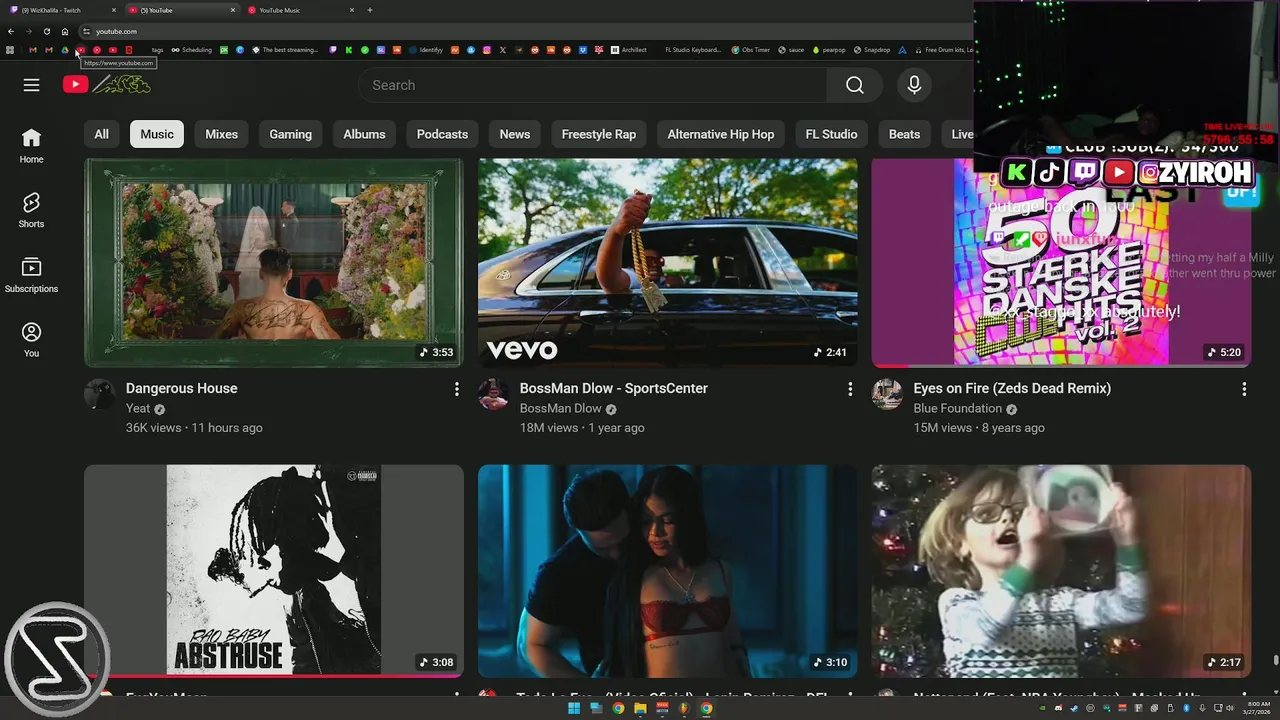
Task: Select the Mixes filter chip
Action: point(222,134)
